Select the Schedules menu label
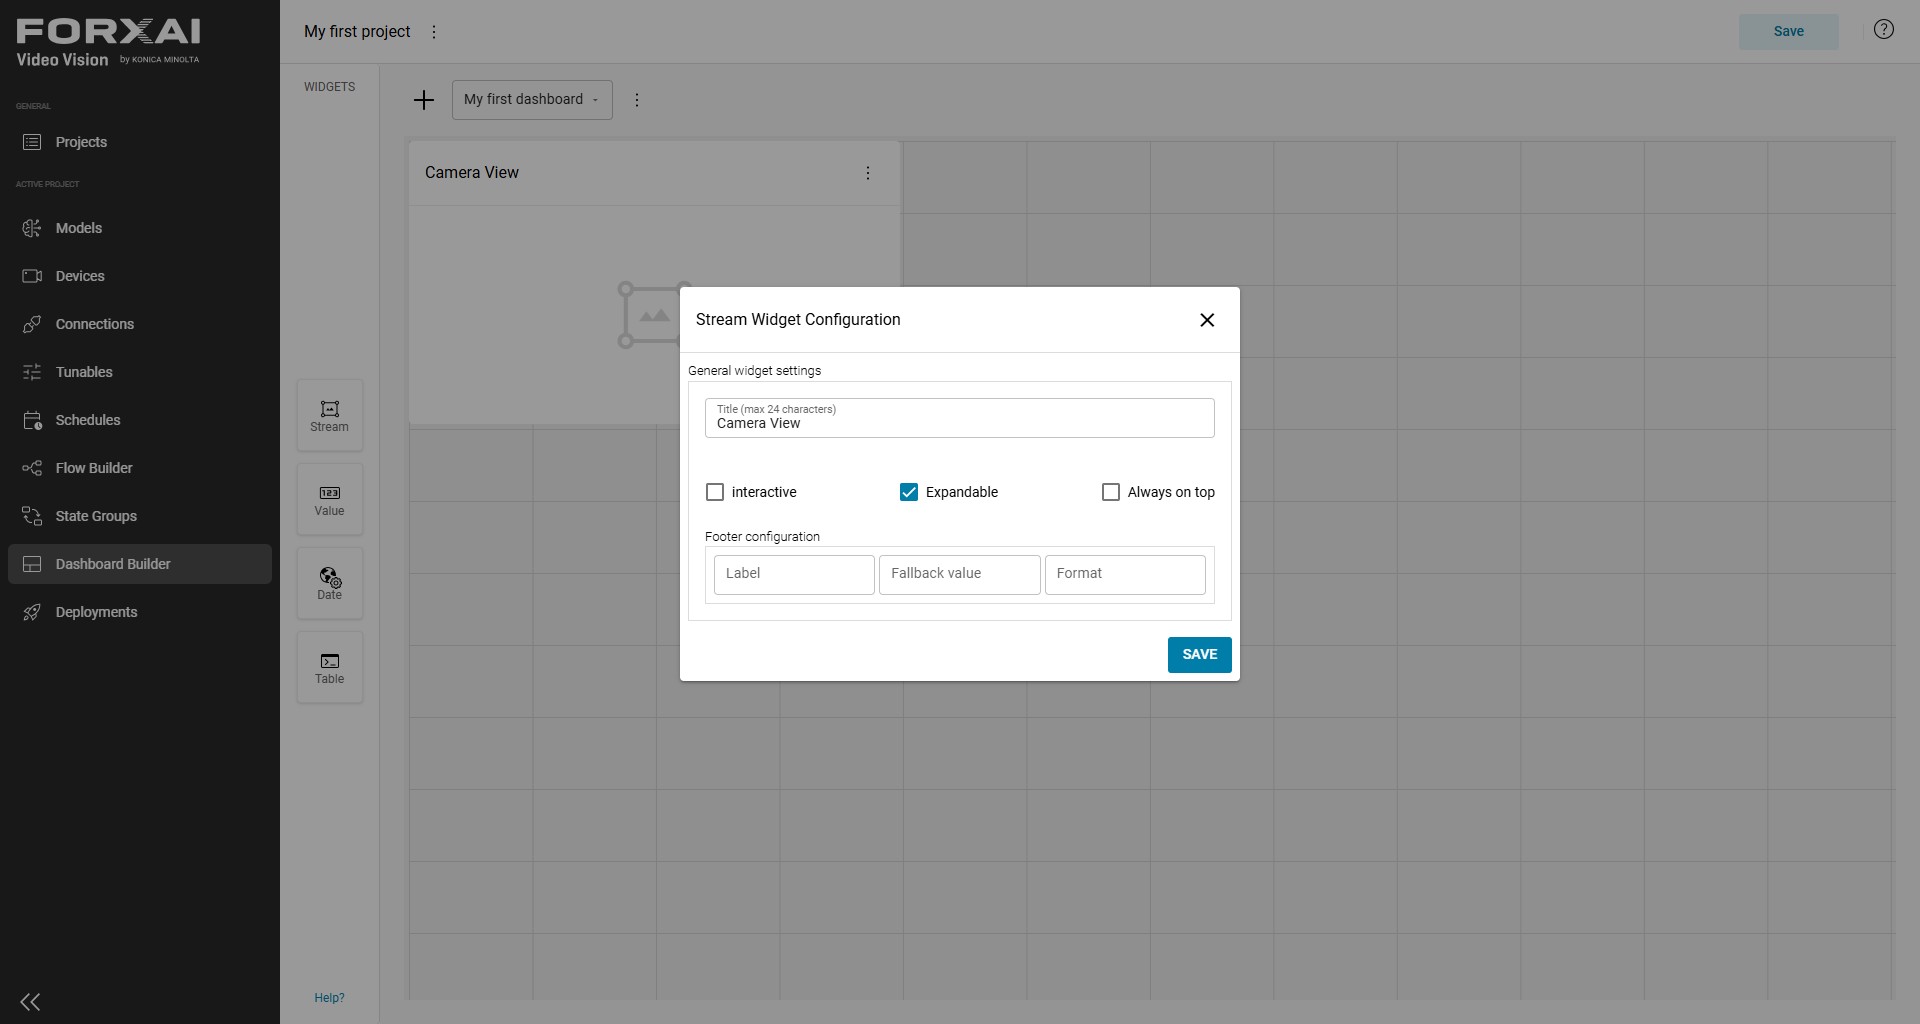 tap(88, 420)
